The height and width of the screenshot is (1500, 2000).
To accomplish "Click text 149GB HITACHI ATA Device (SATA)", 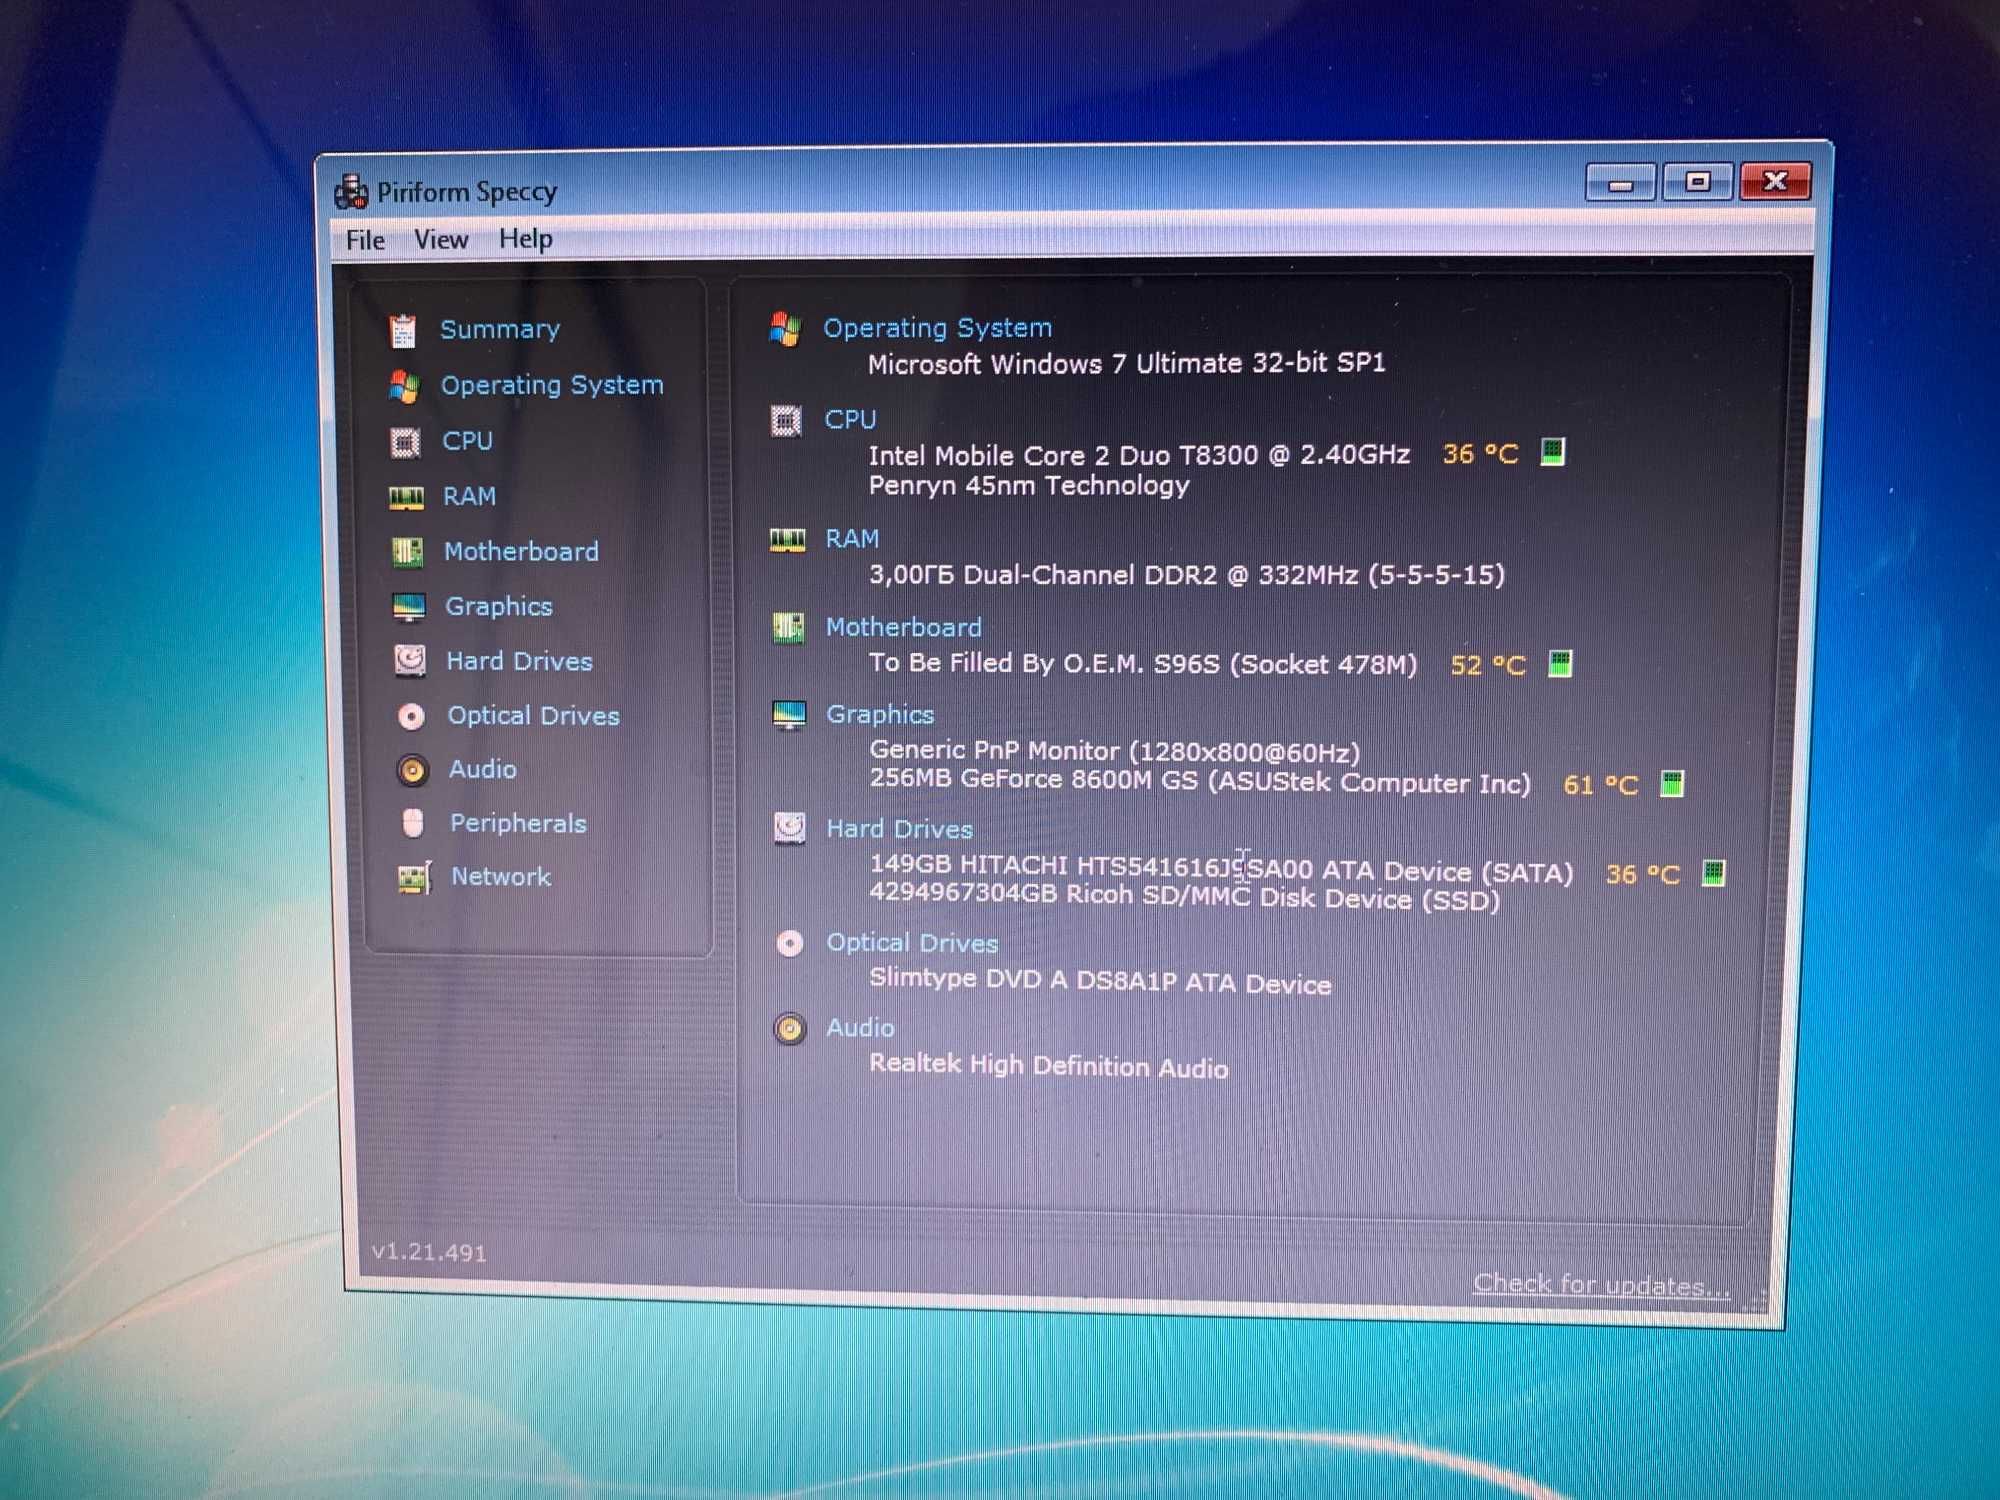I will (x=1221, y=868).
